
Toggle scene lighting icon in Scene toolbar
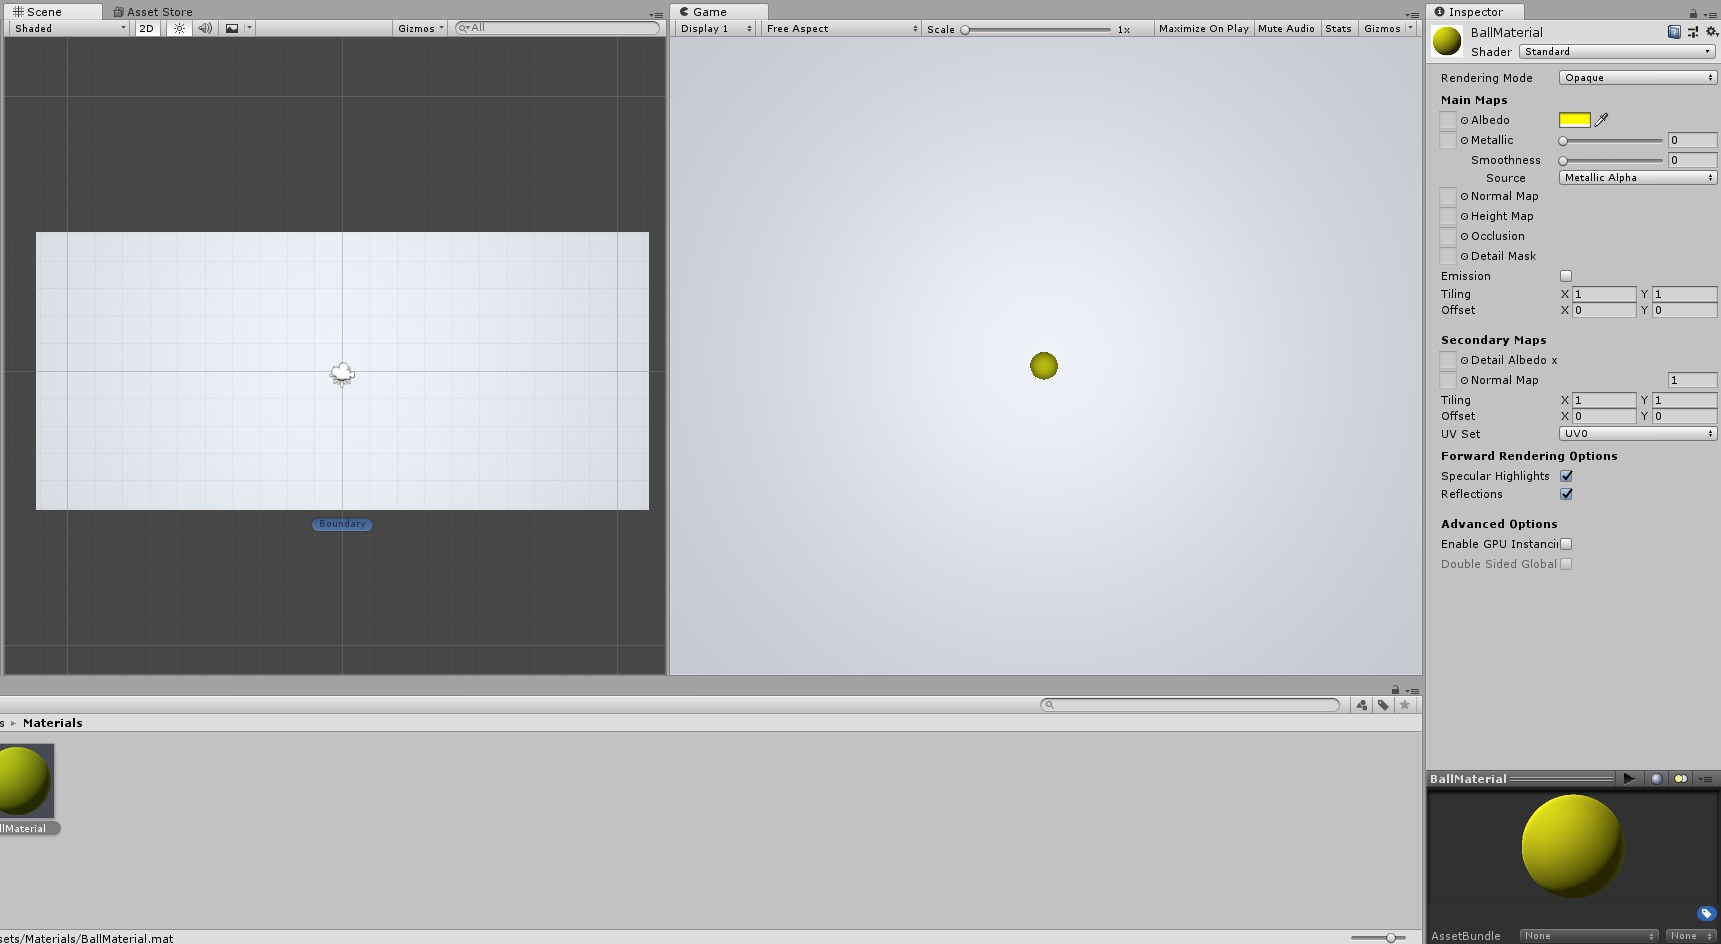pyautogui.click(x=177, y=28)
